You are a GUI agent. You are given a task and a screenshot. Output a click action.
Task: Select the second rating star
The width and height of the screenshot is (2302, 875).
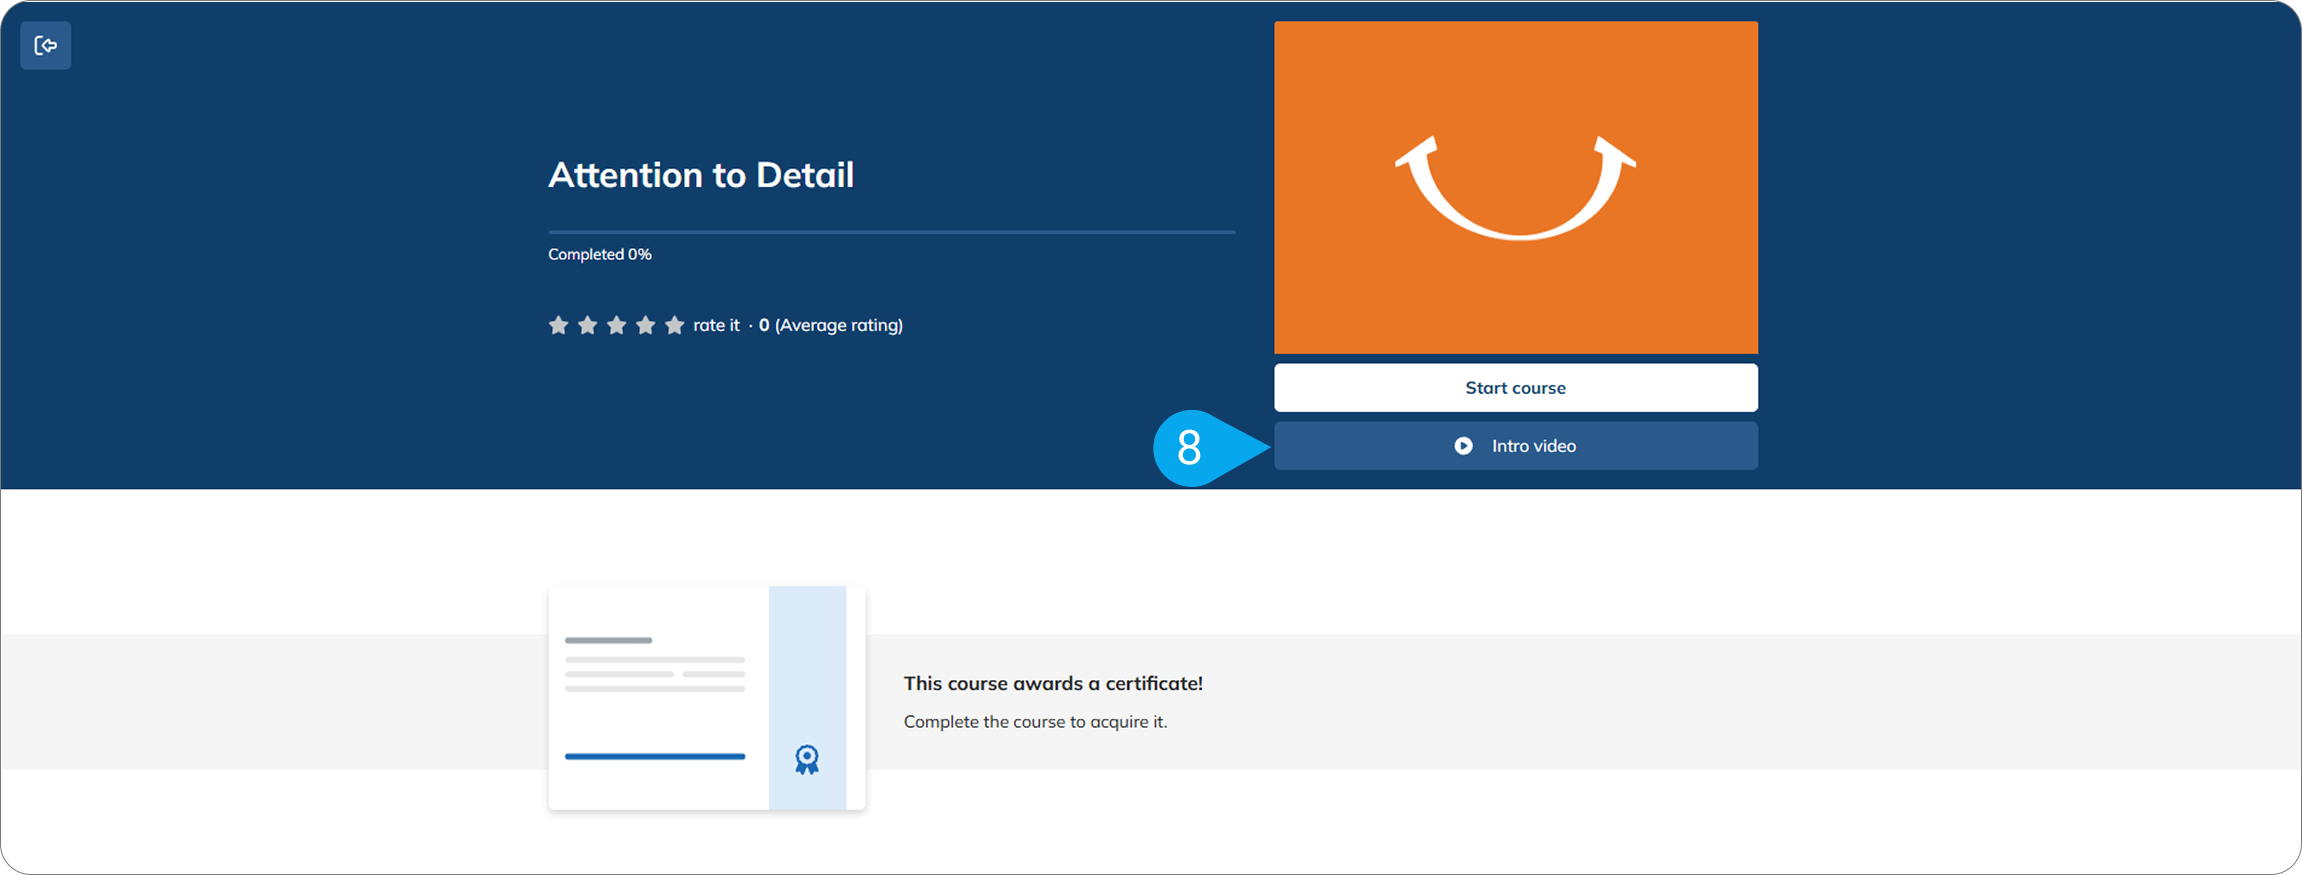[587, 325]
